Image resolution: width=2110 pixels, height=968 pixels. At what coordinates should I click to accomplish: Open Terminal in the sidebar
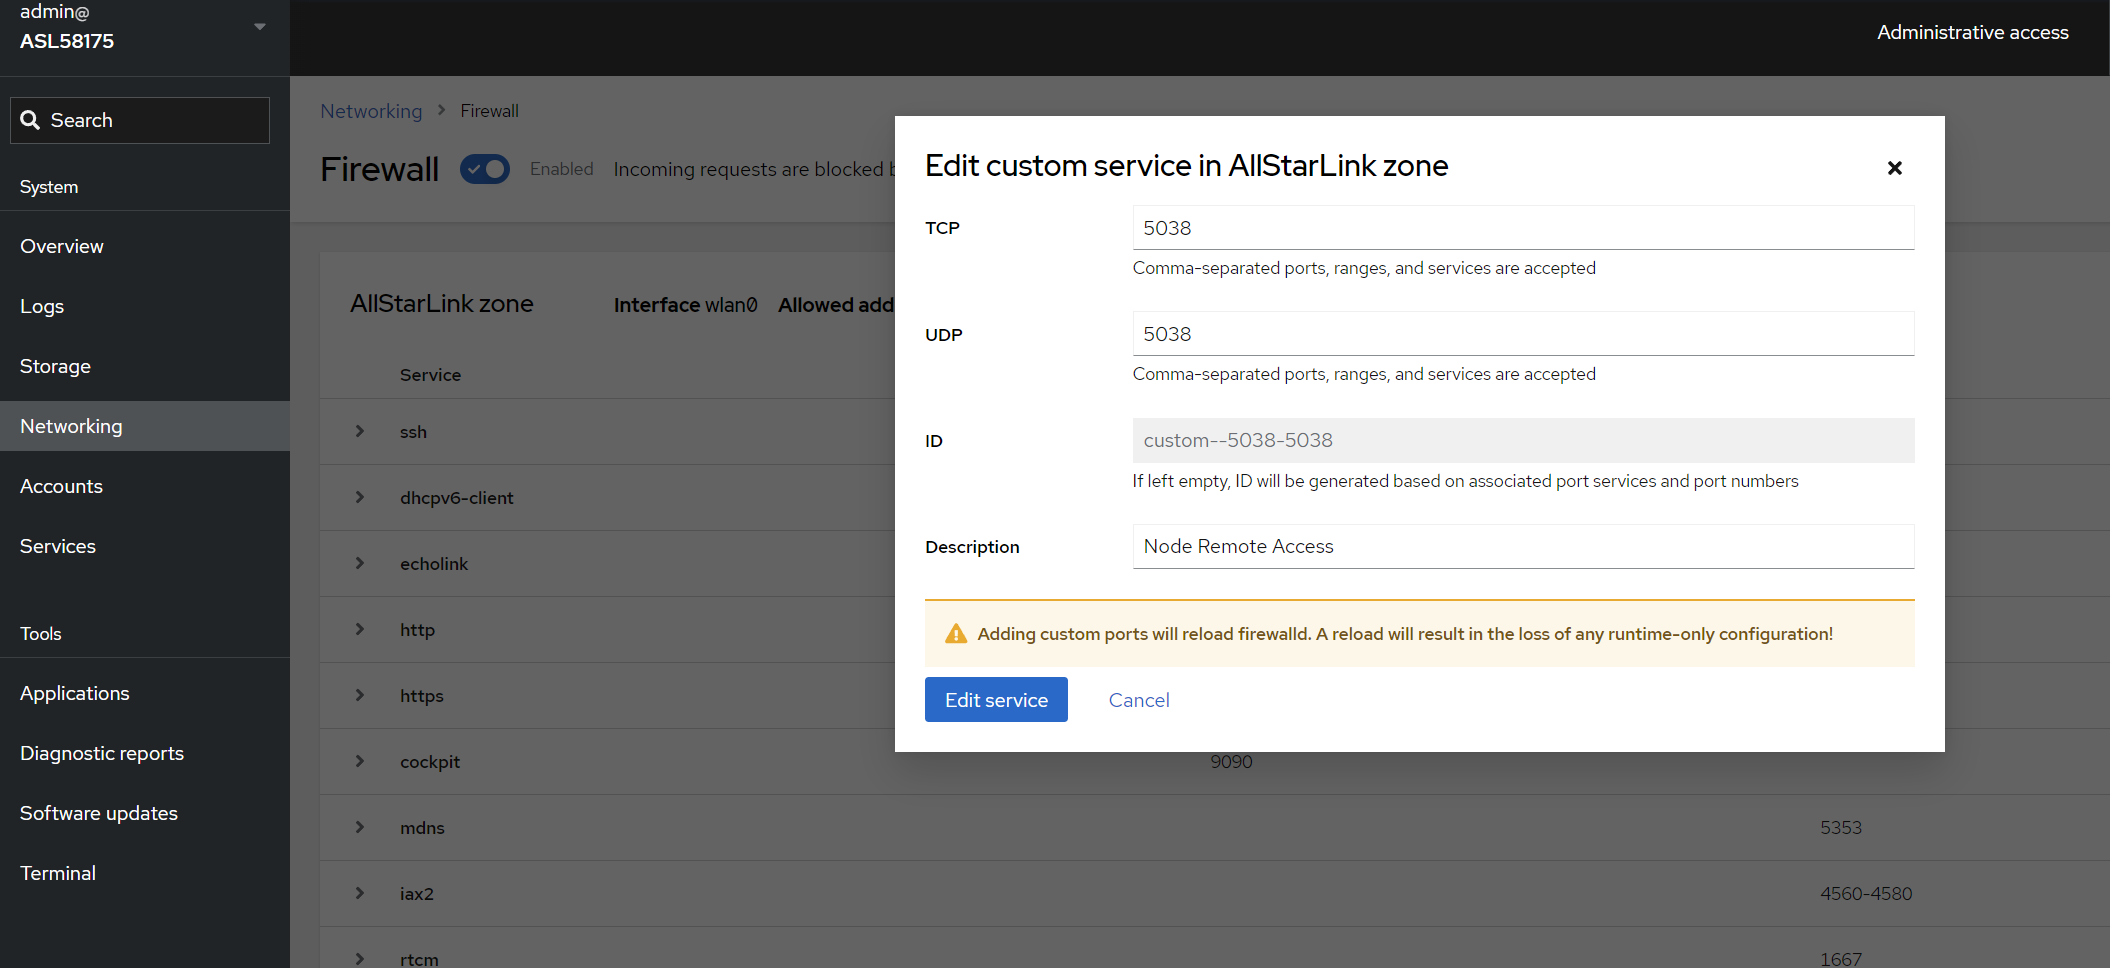(x=145, y=873)
